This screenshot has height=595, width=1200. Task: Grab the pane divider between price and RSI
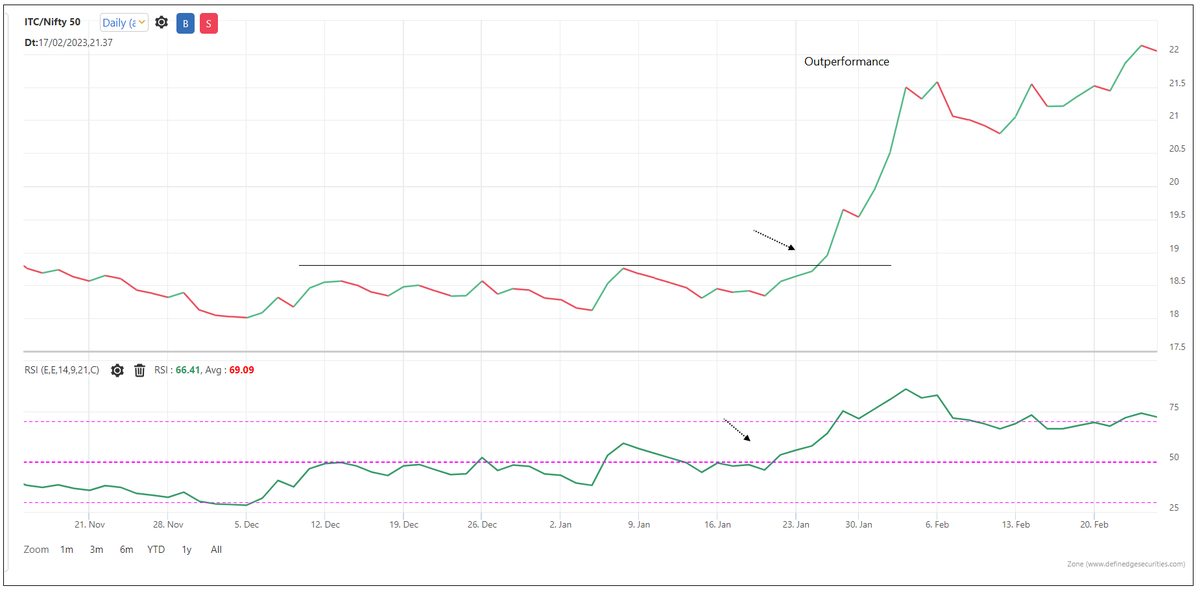[x=590, y=352]
